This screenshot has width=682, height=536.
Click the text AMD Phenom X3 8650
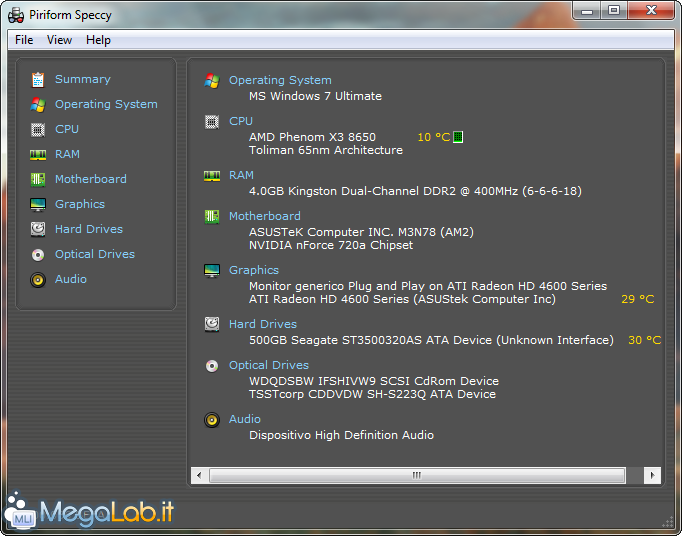coord(312,137)
